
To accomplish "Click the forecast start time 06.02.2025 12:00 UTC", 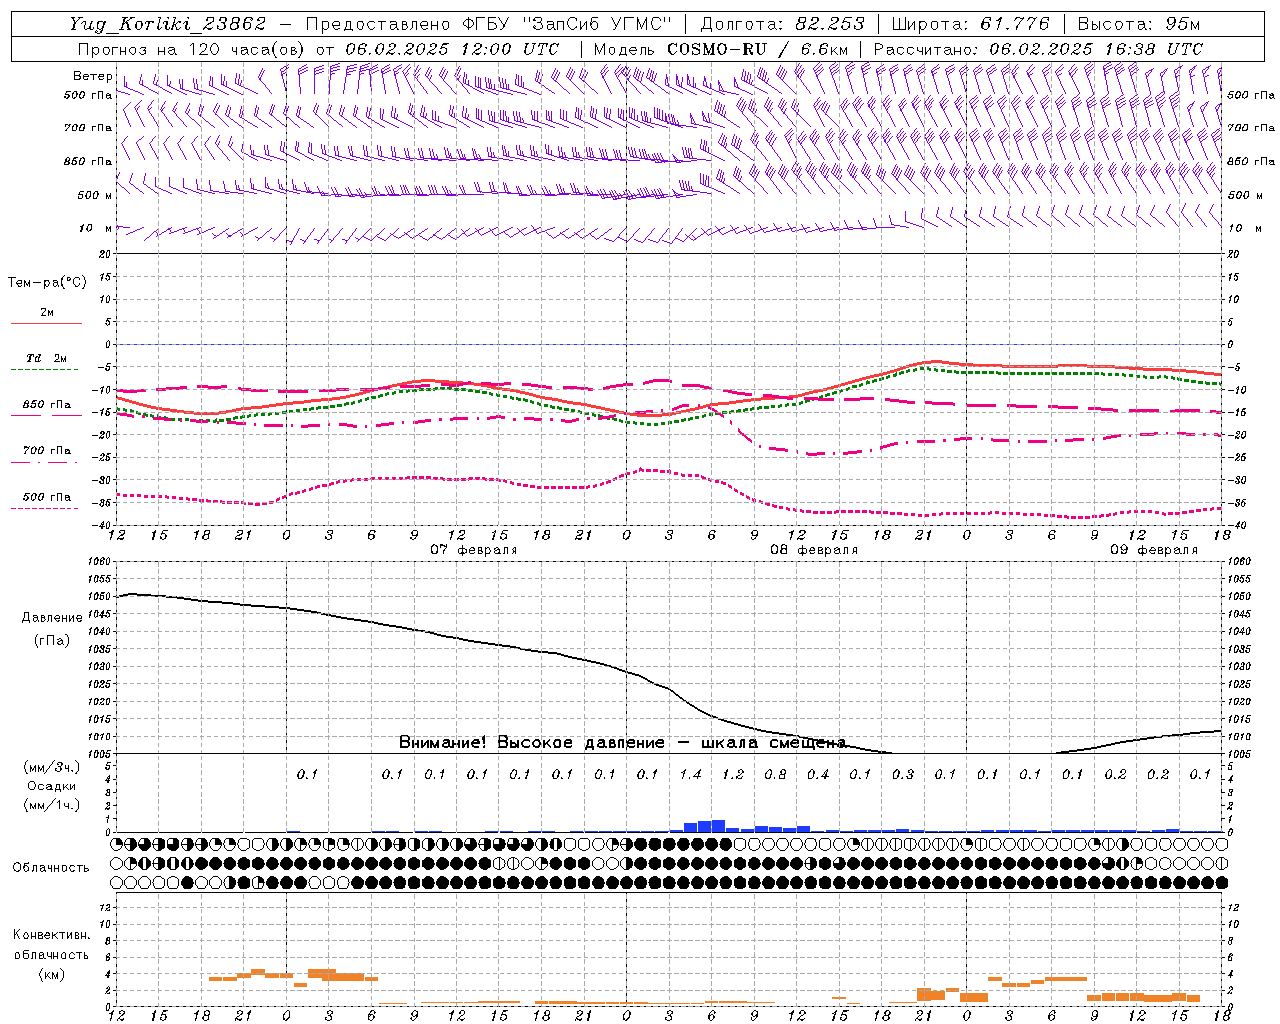I will click(x=452, y=49).
